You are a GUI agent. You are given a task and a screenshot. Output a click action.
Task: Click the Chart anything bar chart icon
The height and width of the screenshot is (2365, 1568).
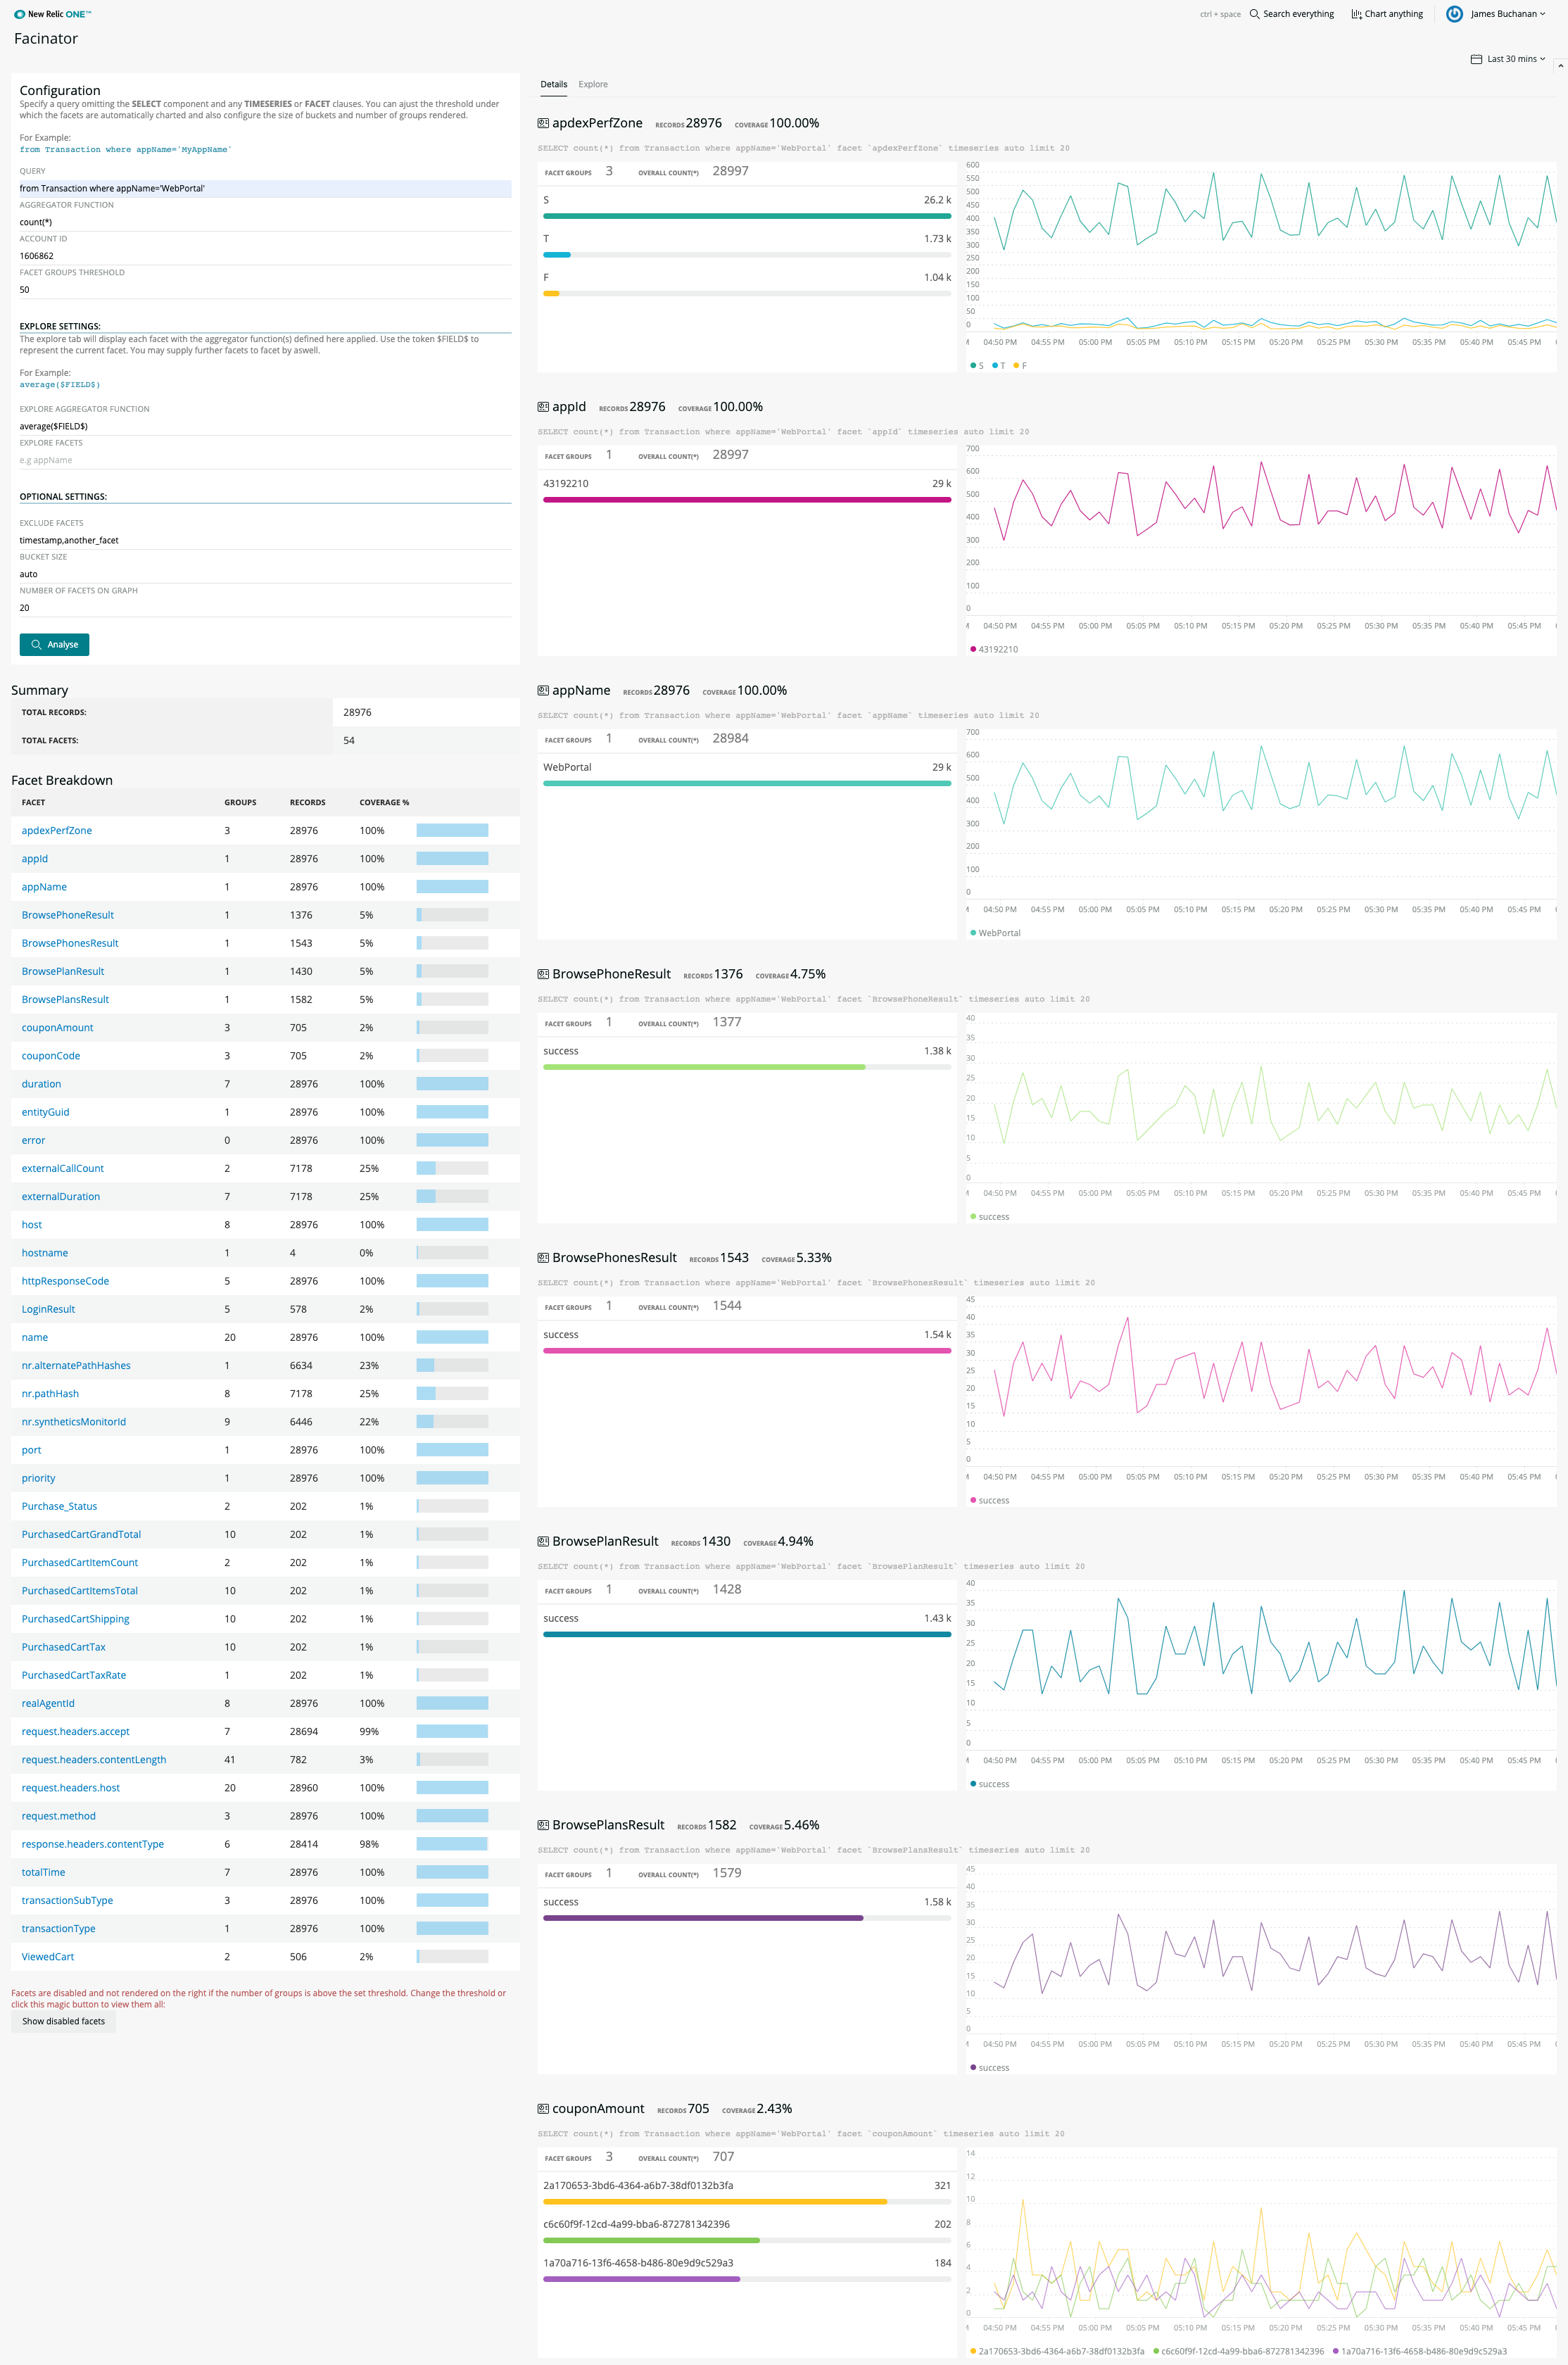[1356, 14]
